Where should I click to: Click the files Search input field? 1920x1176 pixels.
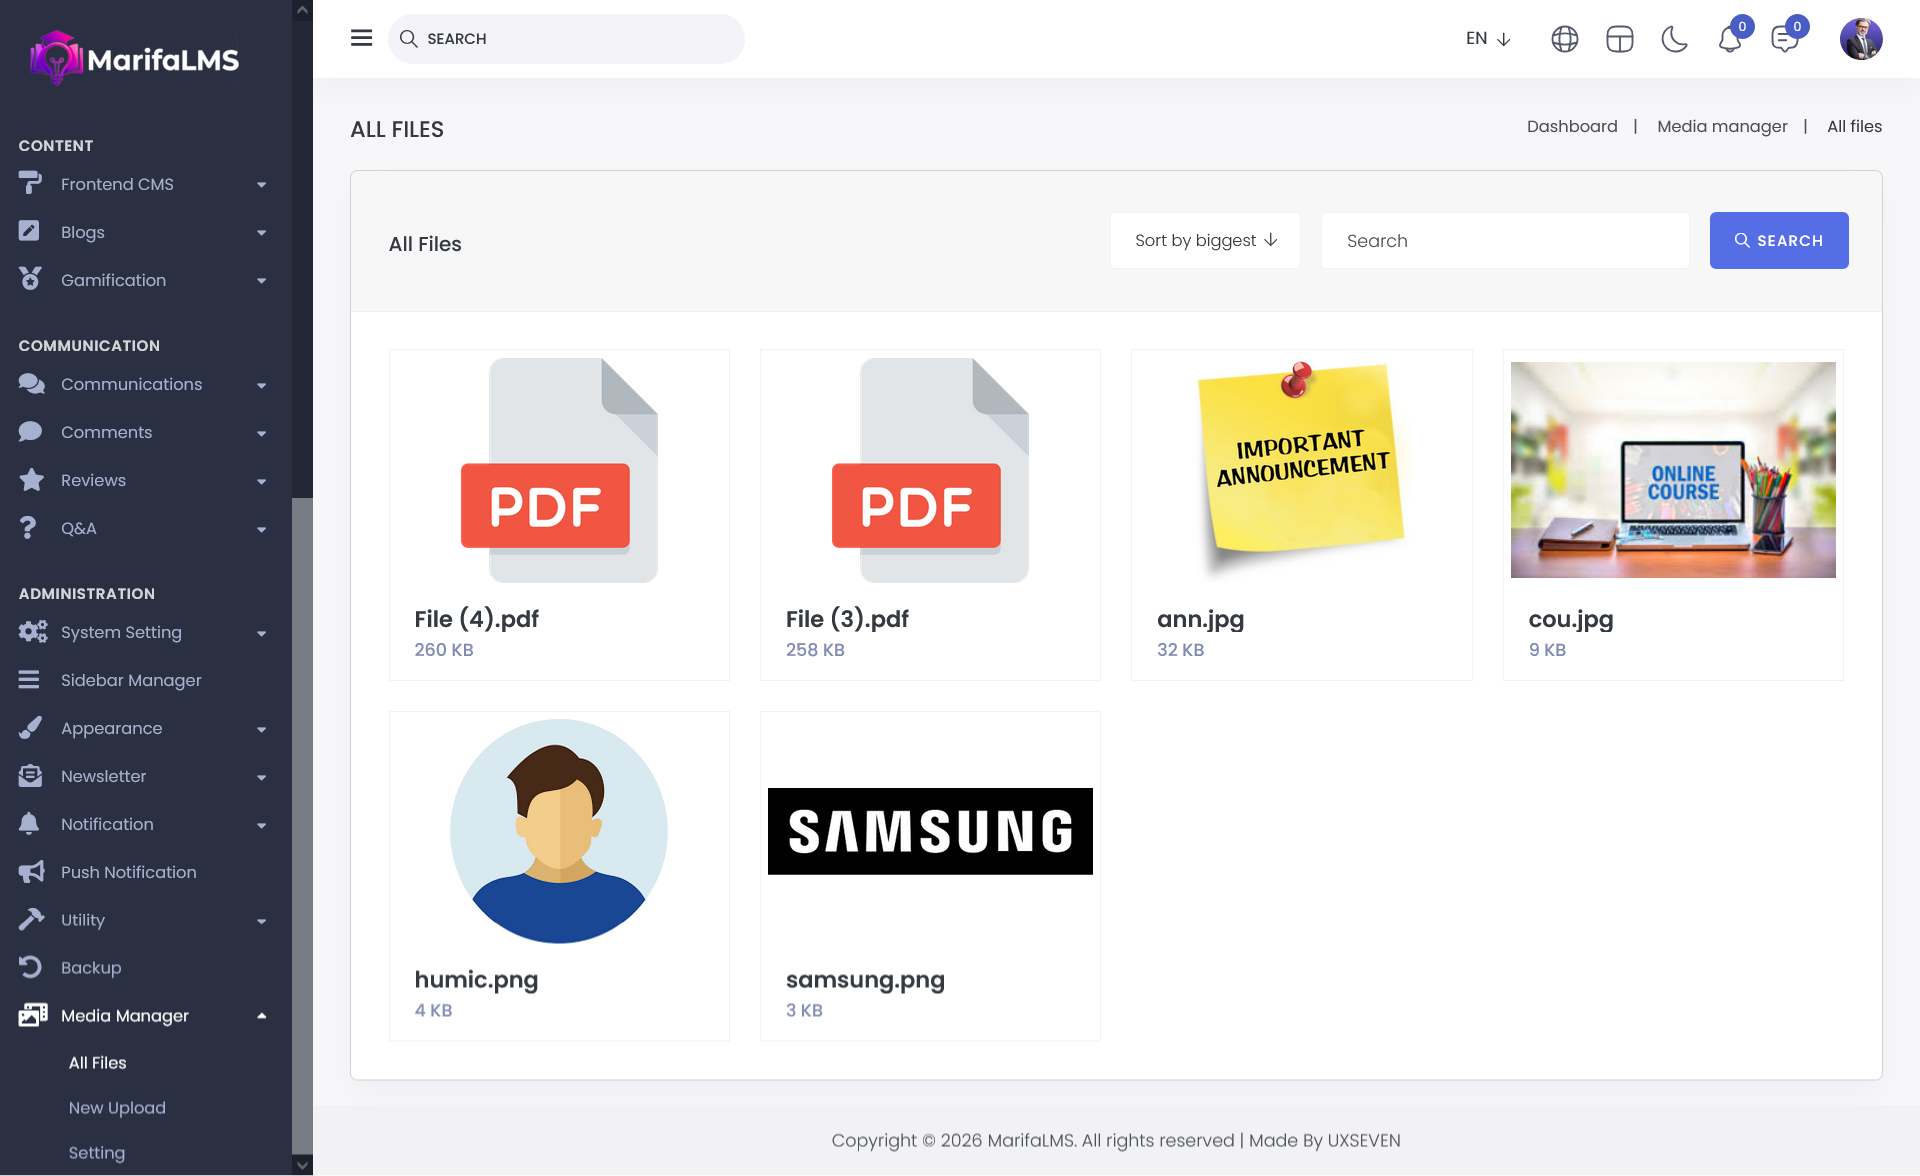tap(1504, 240)
